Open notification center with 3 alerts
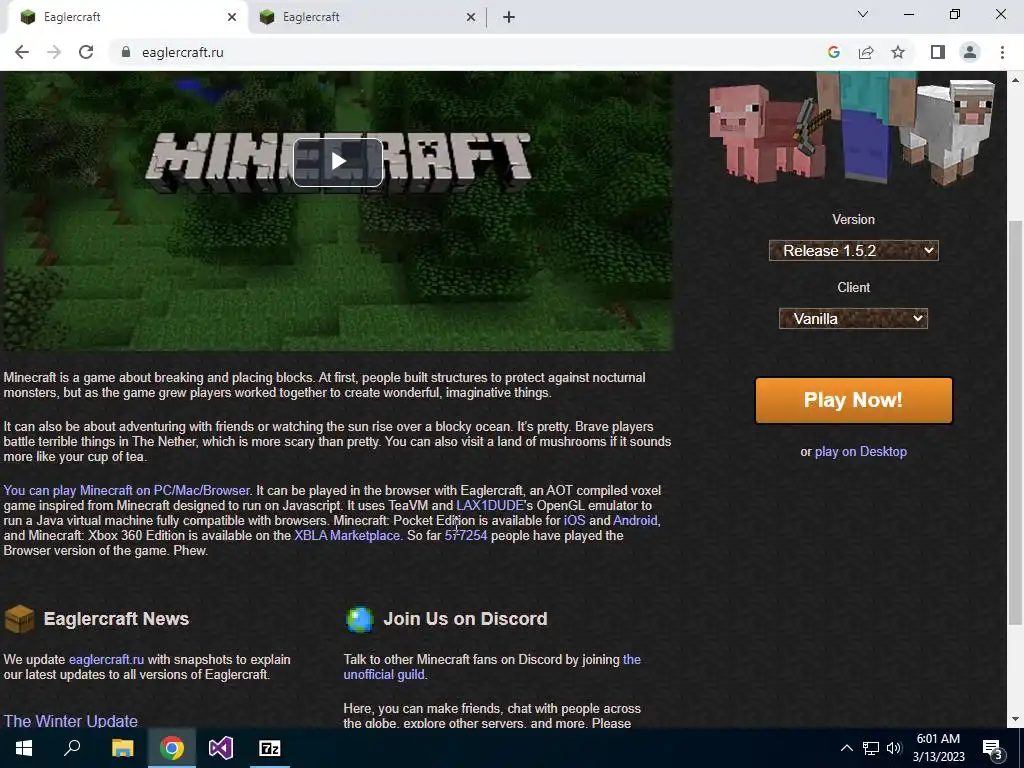The image size is (1024, 768). (993, 749)
